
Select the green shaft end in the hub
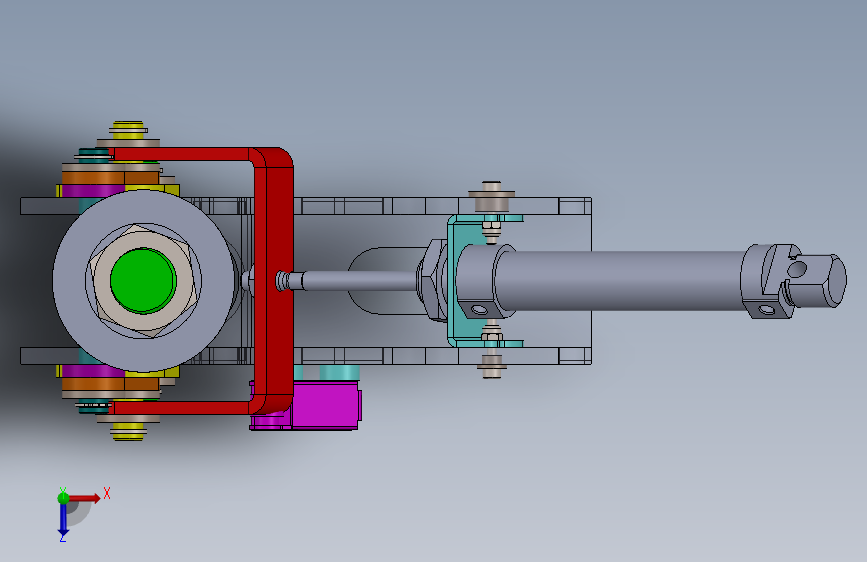[x=143, y=280]
